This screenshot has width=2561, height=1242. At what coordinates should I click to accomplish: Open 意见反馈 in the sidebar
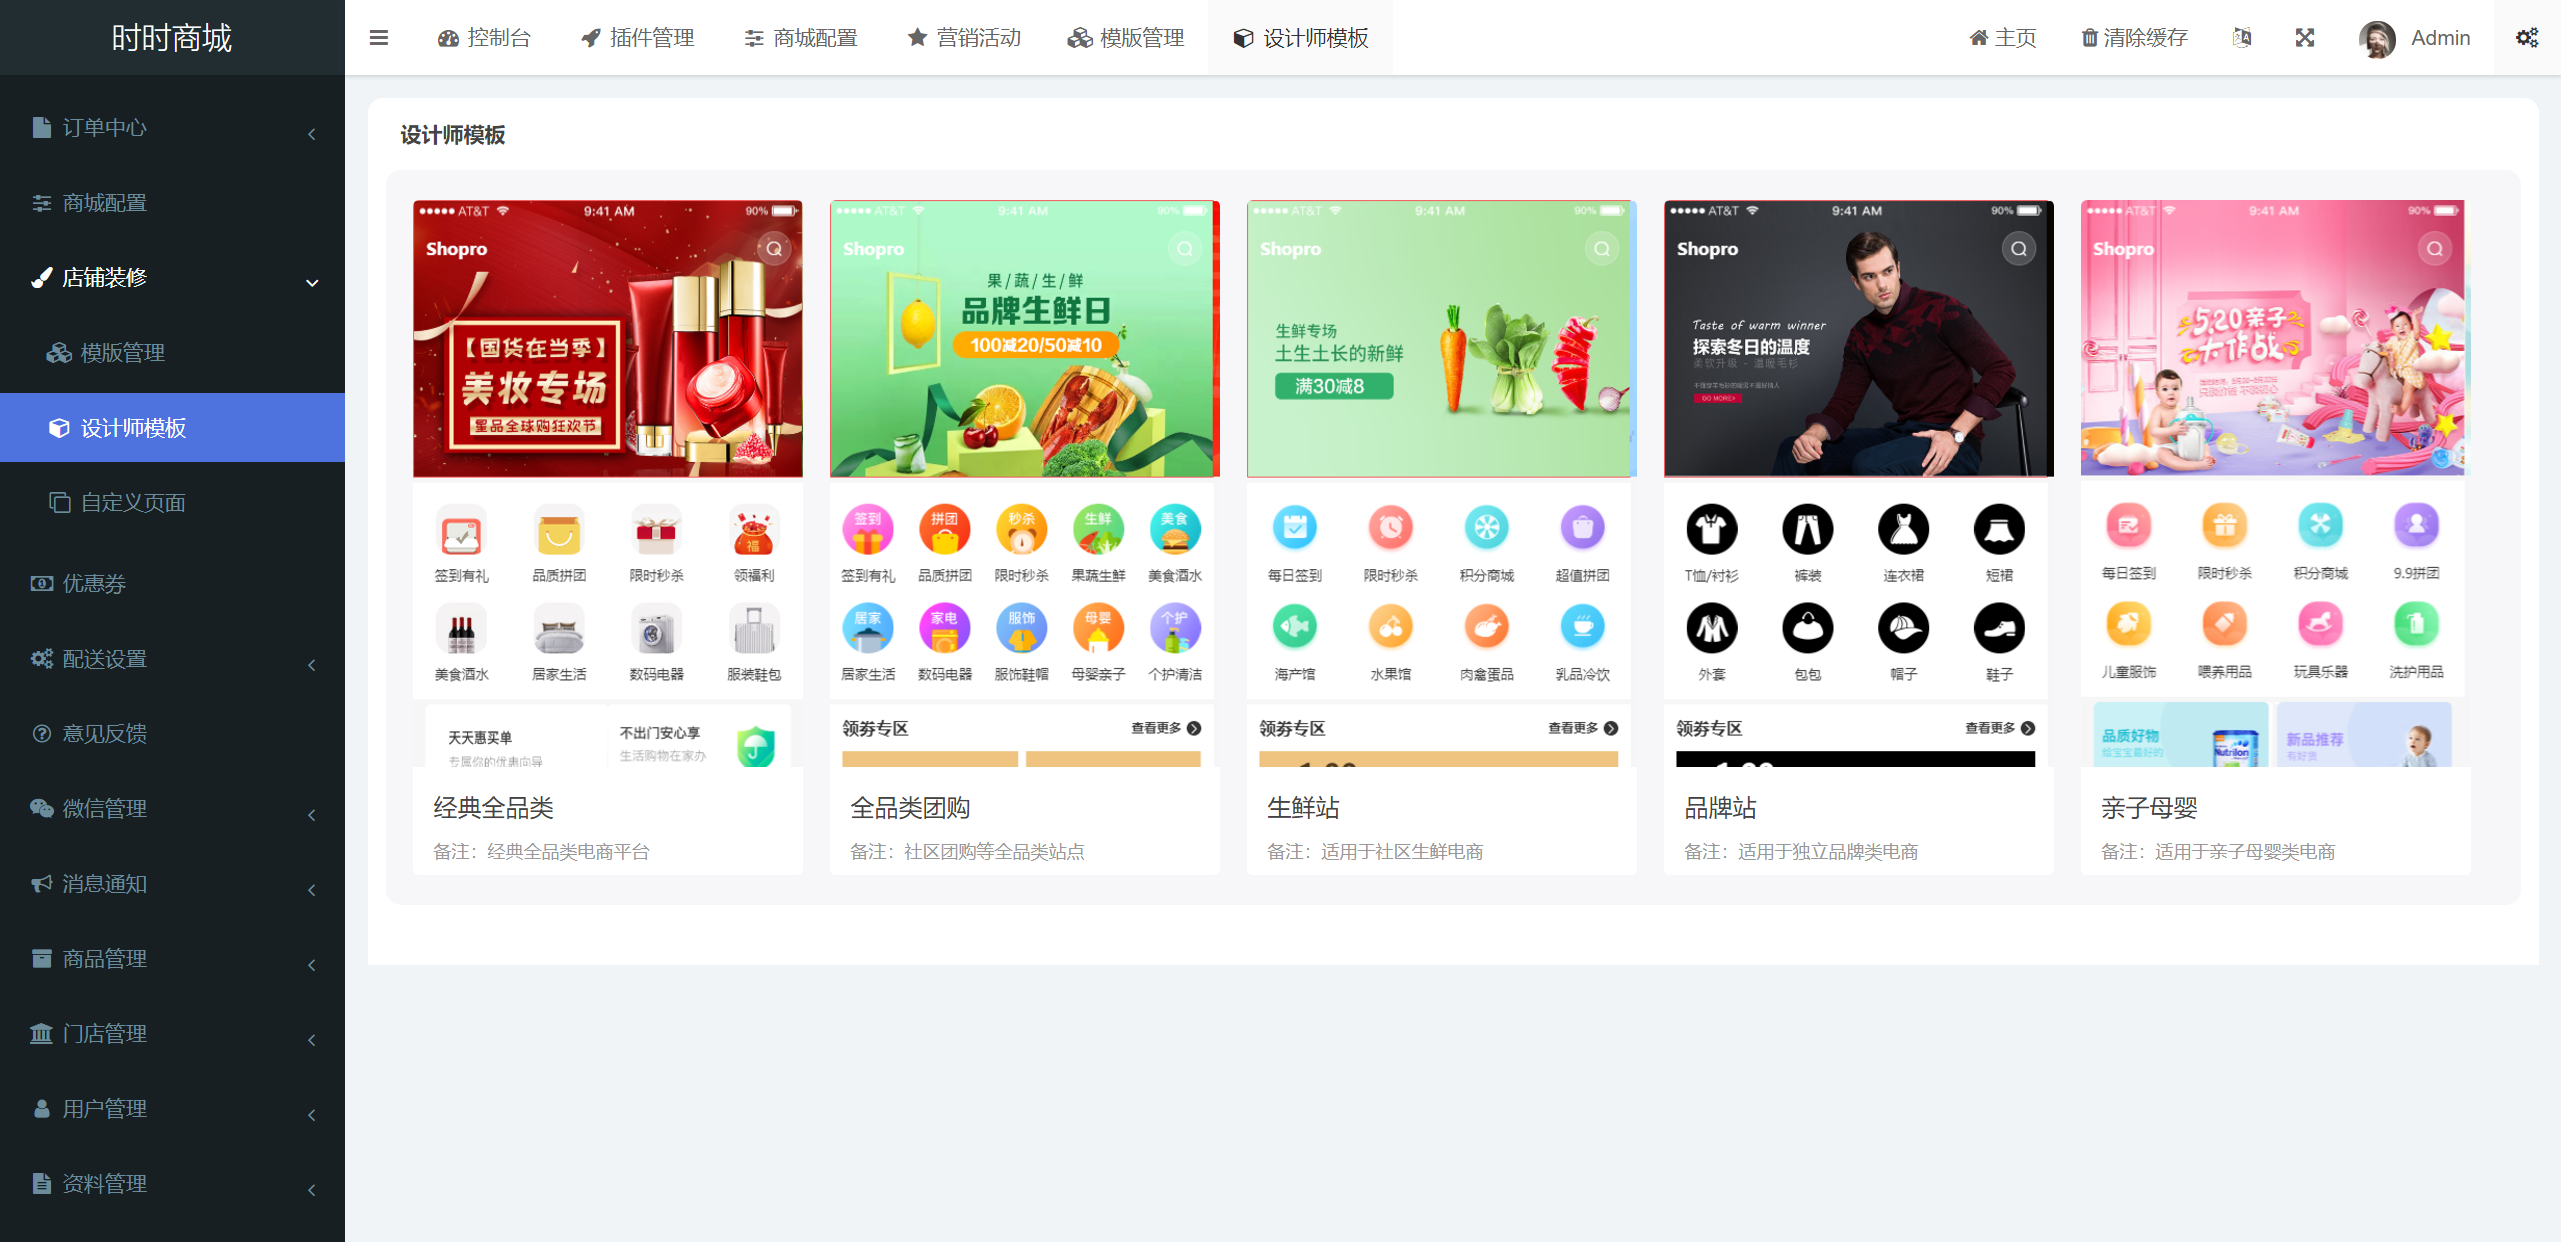tap(172, 734)
